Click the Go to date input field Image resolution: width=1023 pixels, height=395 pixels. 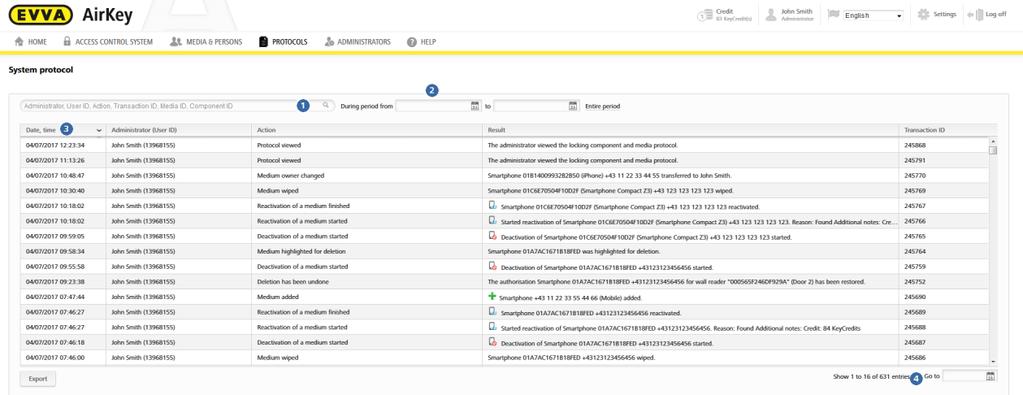coord(964,376)
